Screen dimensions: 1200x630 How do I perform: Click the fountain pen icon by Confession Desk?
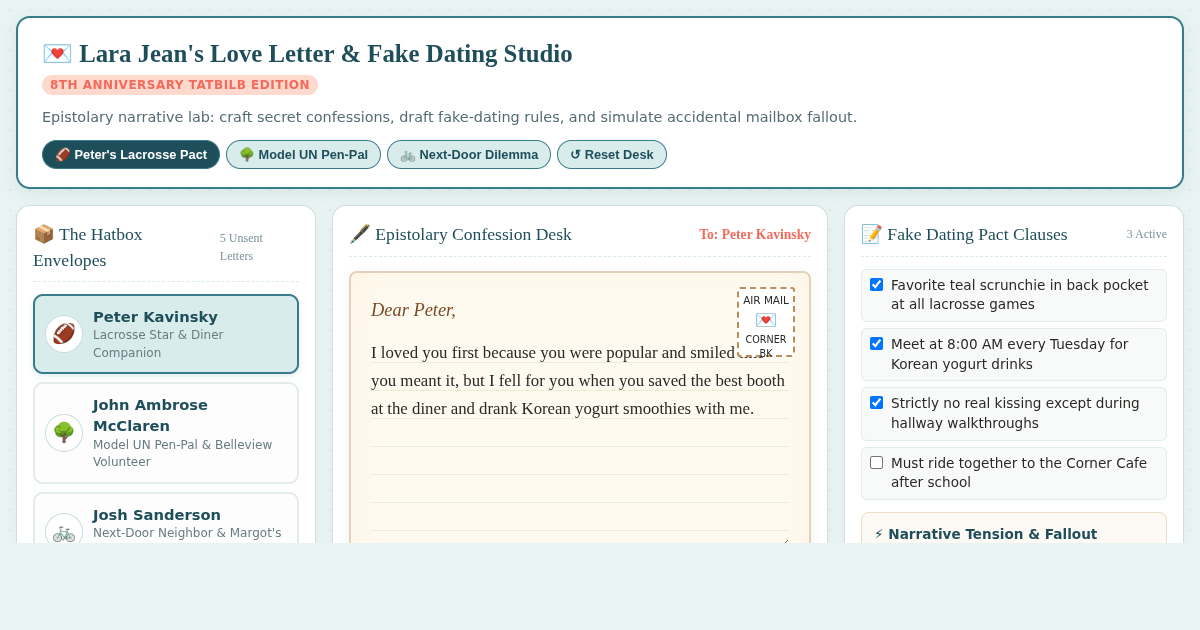pyautogui.click(x=359, y=234)
